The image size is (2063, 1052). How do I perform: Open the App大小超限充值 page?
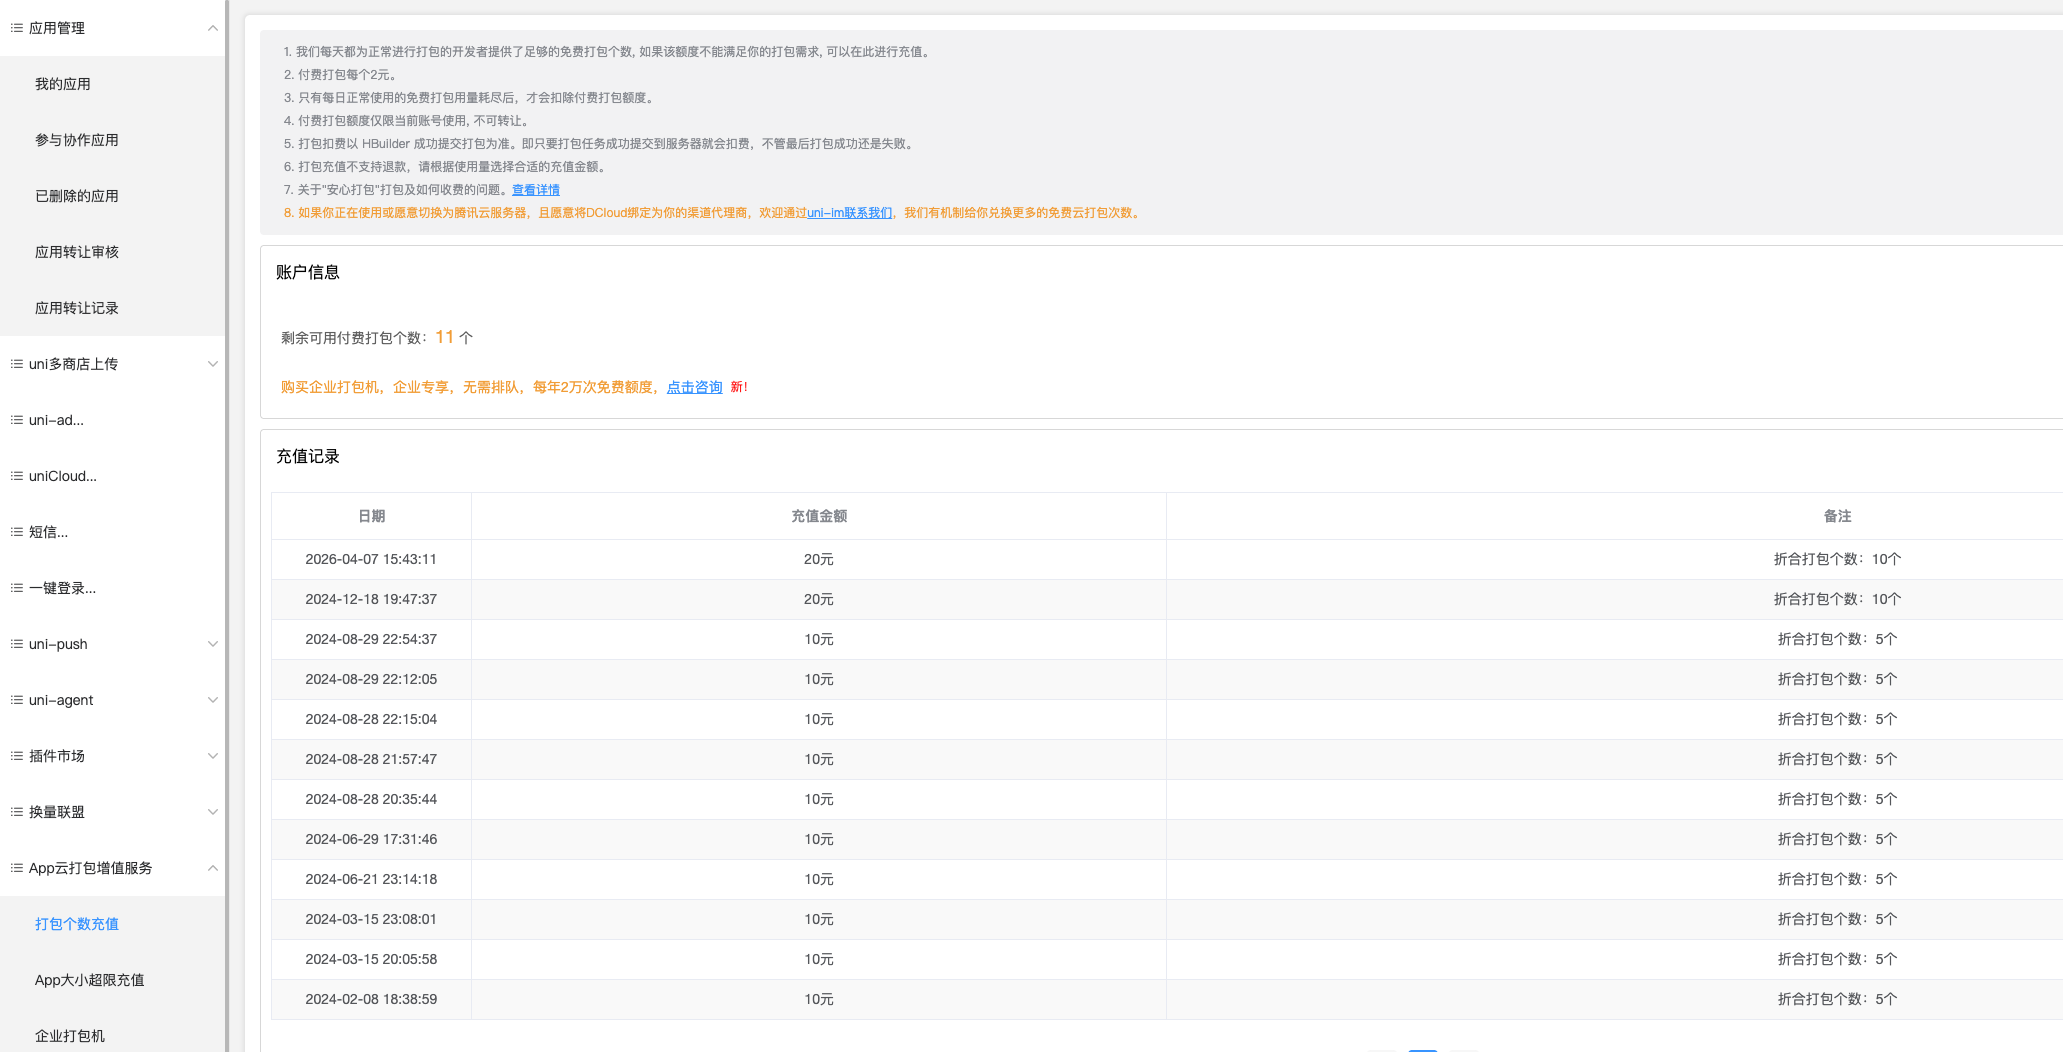click(90, 980)
